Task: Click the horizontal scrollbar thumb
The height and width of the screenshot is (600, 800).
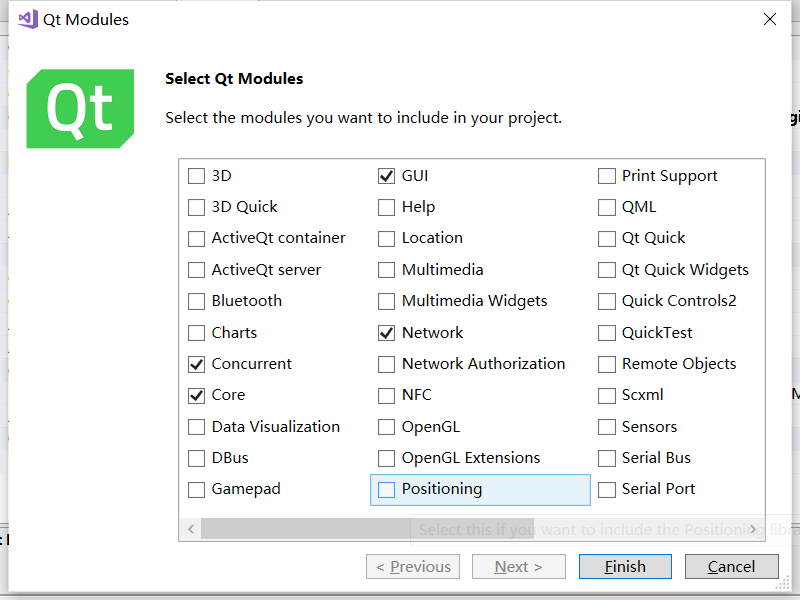Action: pos(367,529)
